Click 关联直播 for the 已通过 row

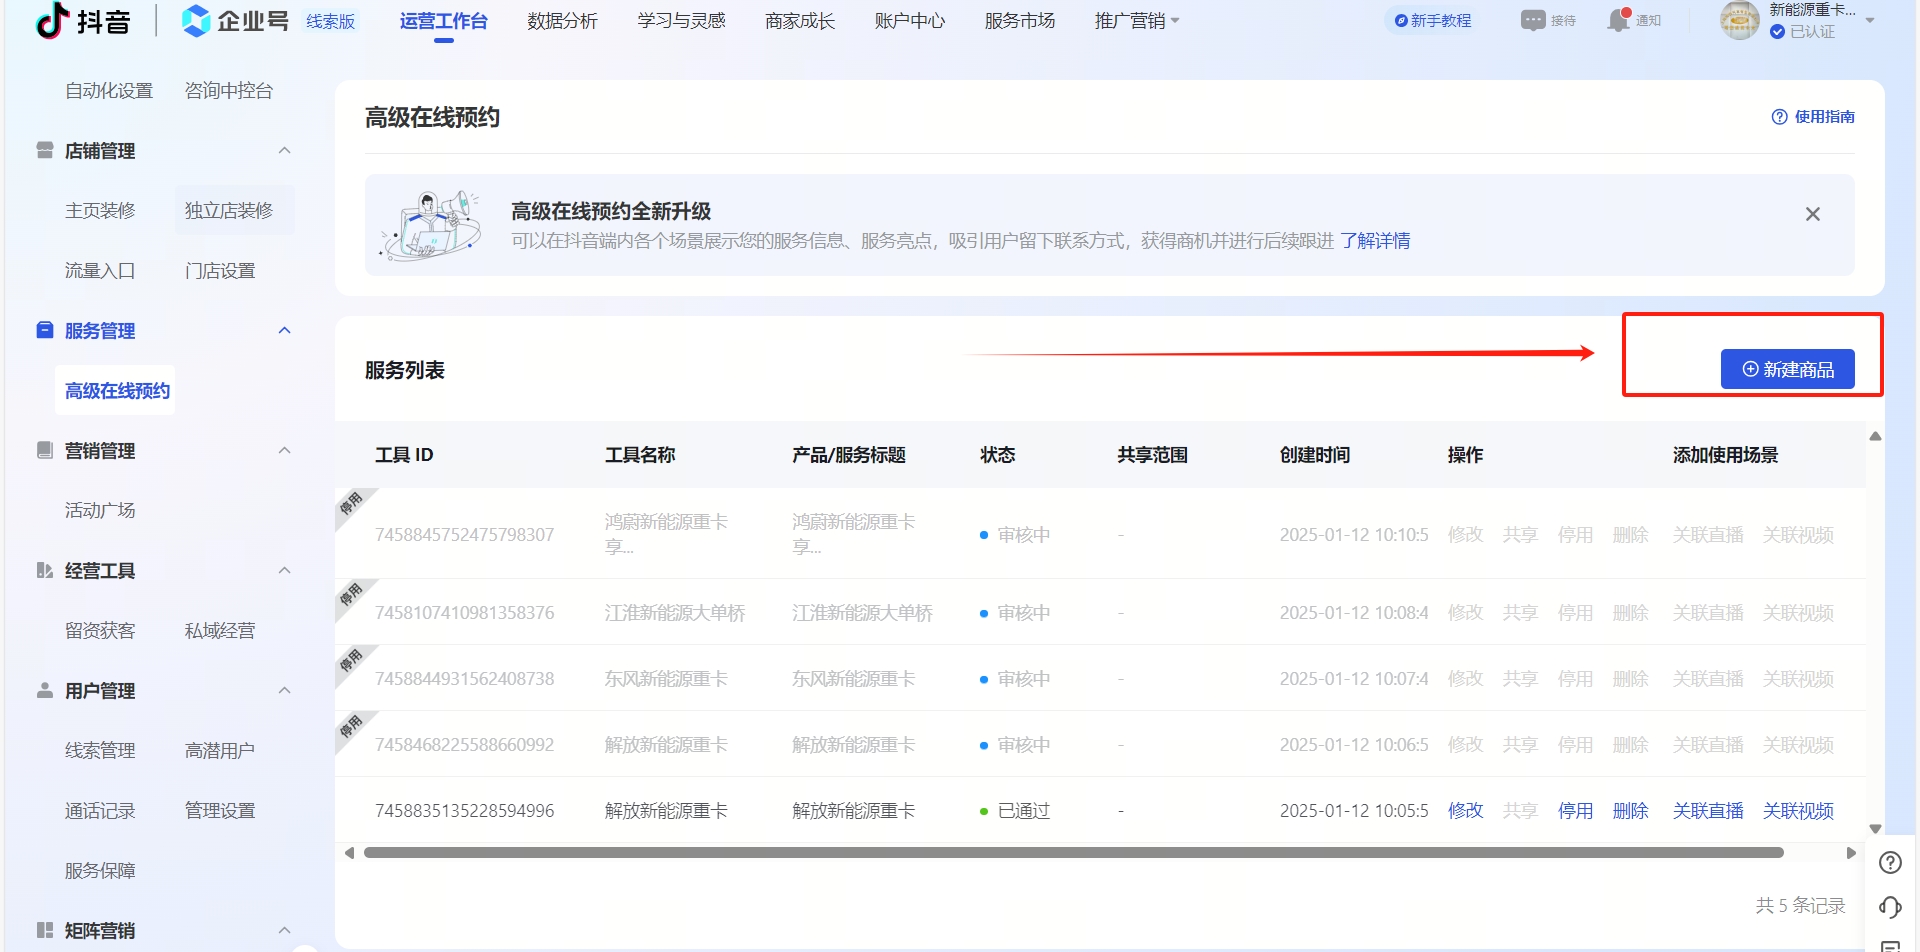(x=1708, y=811)
